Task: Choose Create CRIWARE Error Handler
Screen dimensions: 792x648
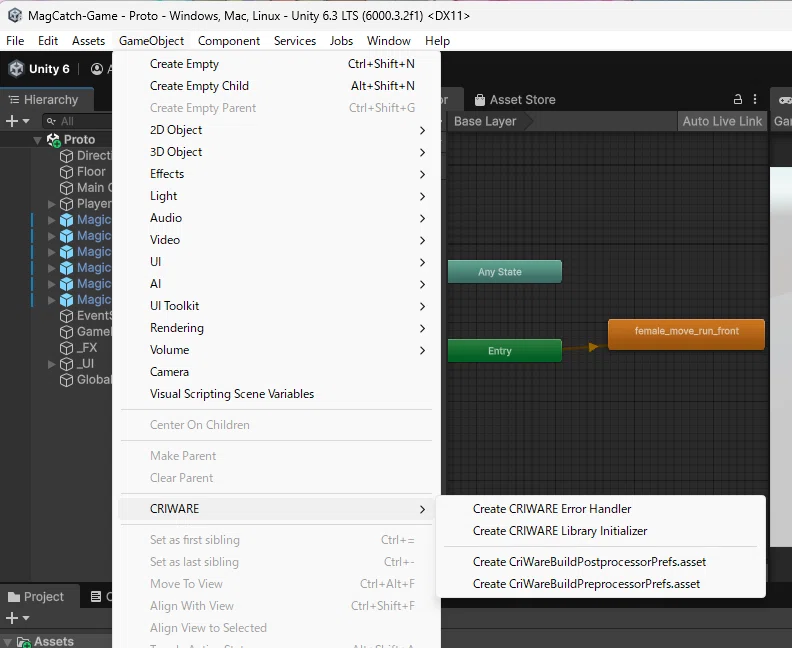Action: [601, 509]
